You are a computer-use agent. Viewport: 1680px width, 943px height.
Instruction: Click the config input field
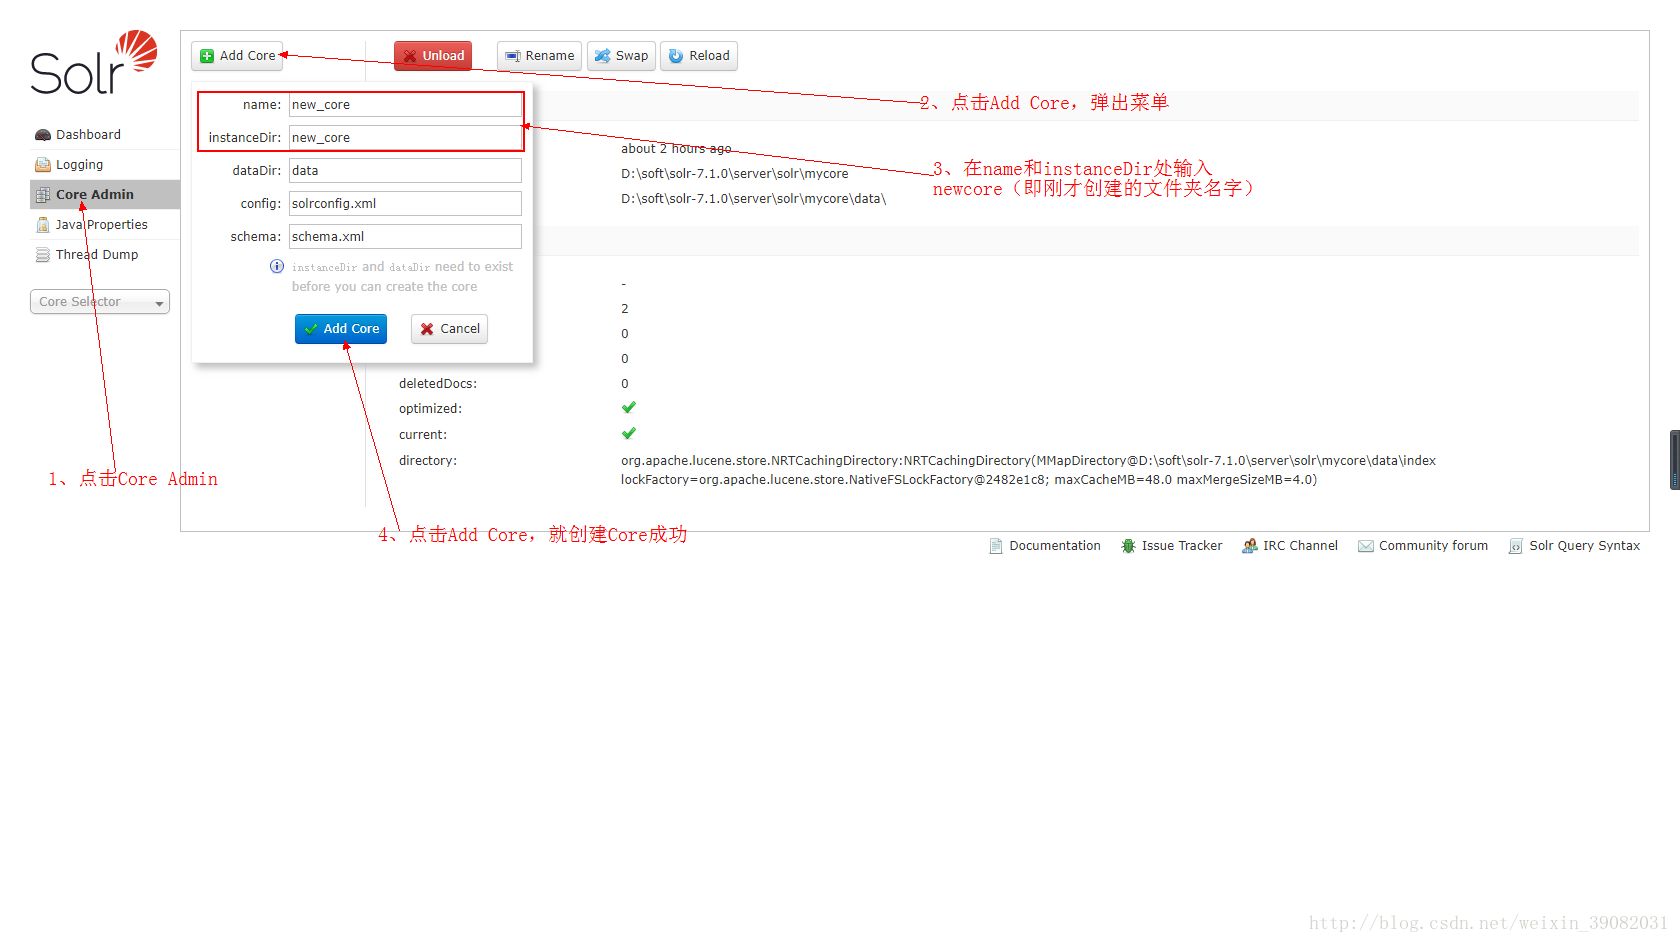[405, 204]
